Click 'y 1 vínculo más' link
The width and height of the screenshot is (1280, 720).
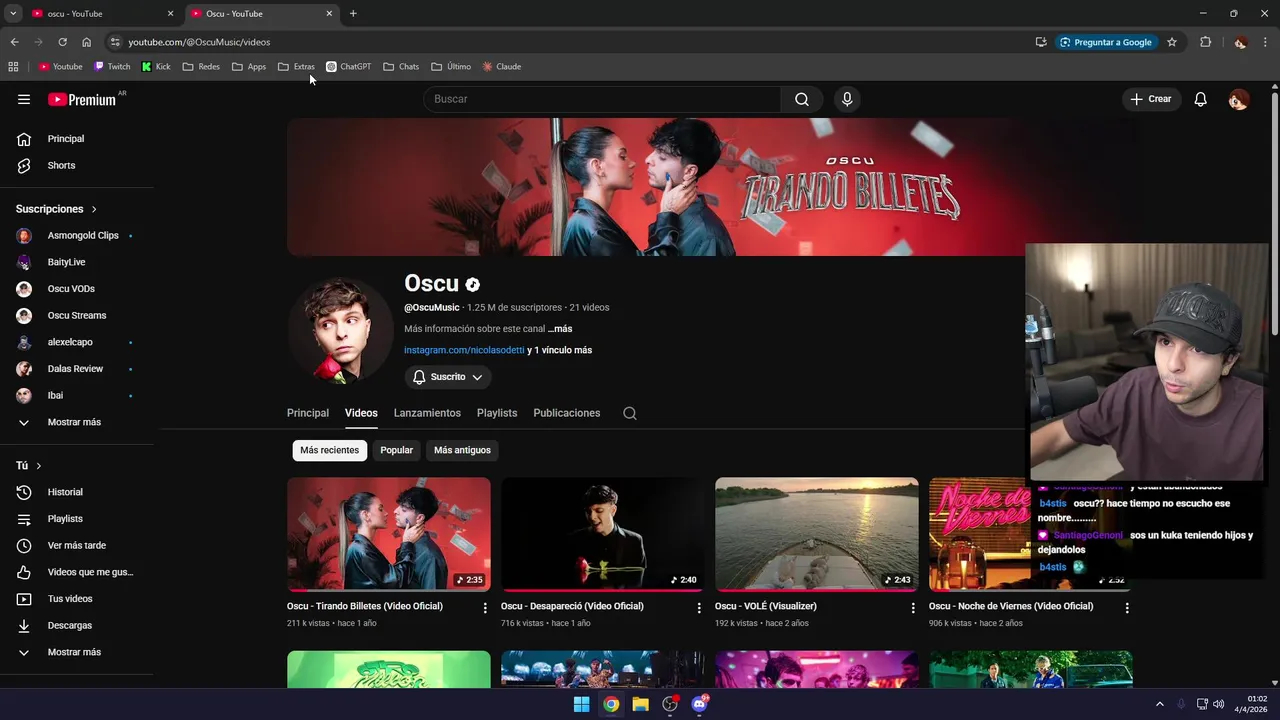pyautogui.click(x=560, y=351)
